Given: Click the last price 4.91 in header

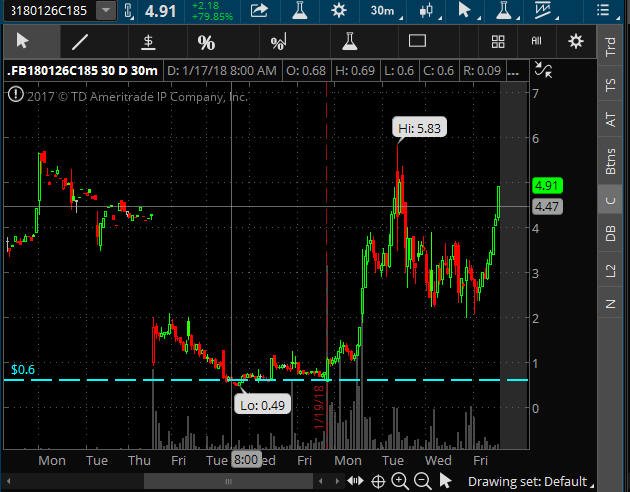Looking at the screenshot, I should click(160, 11).
